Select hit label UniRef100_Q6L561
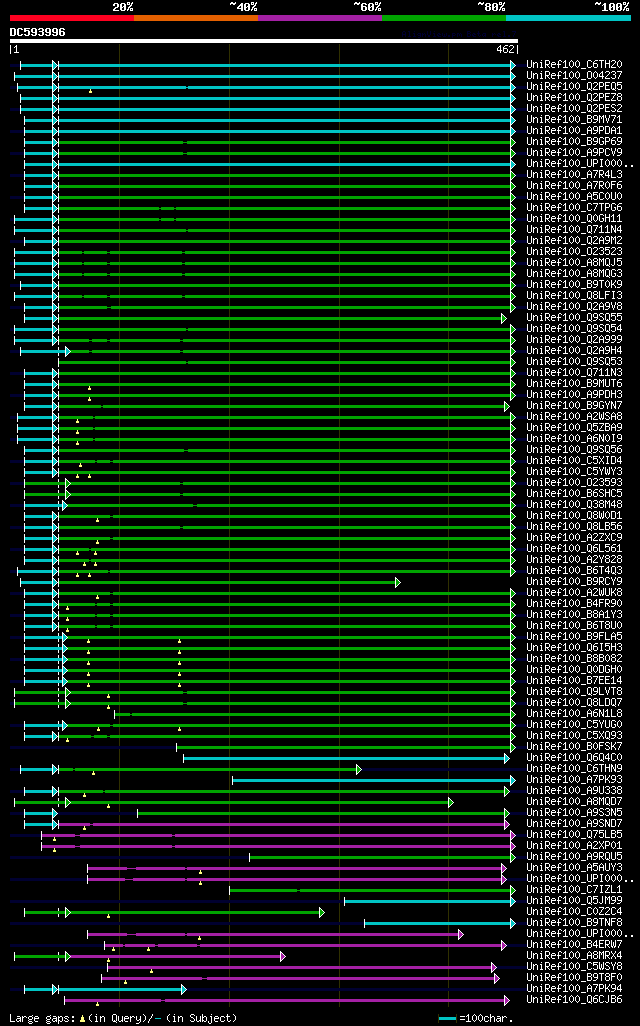The image size is (640, 1026). click(x=575, y=548)
